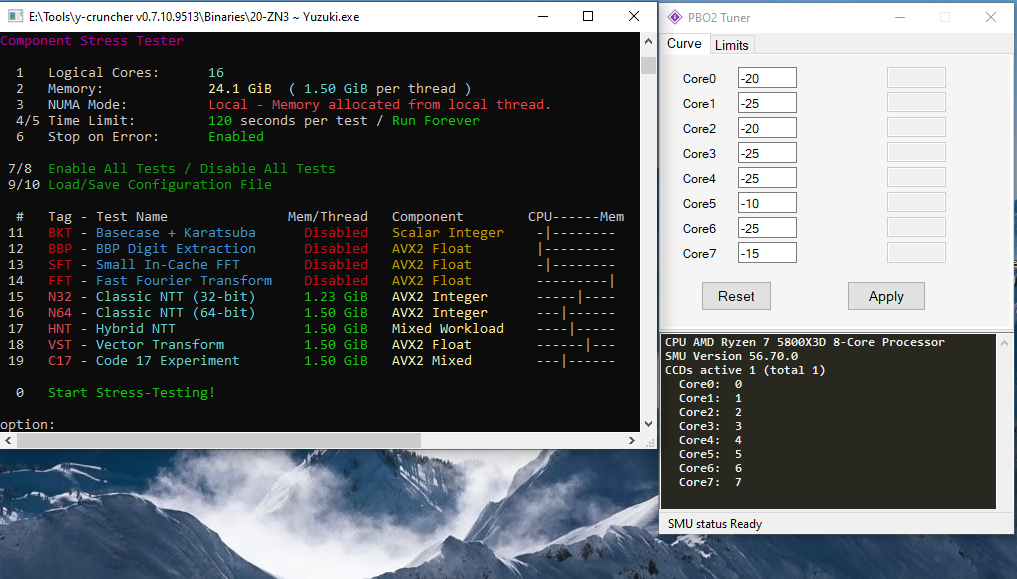This screenshot has height=579, width=1017.
Task: Click the disabled box beside Core7
Action: coord(916,253)
